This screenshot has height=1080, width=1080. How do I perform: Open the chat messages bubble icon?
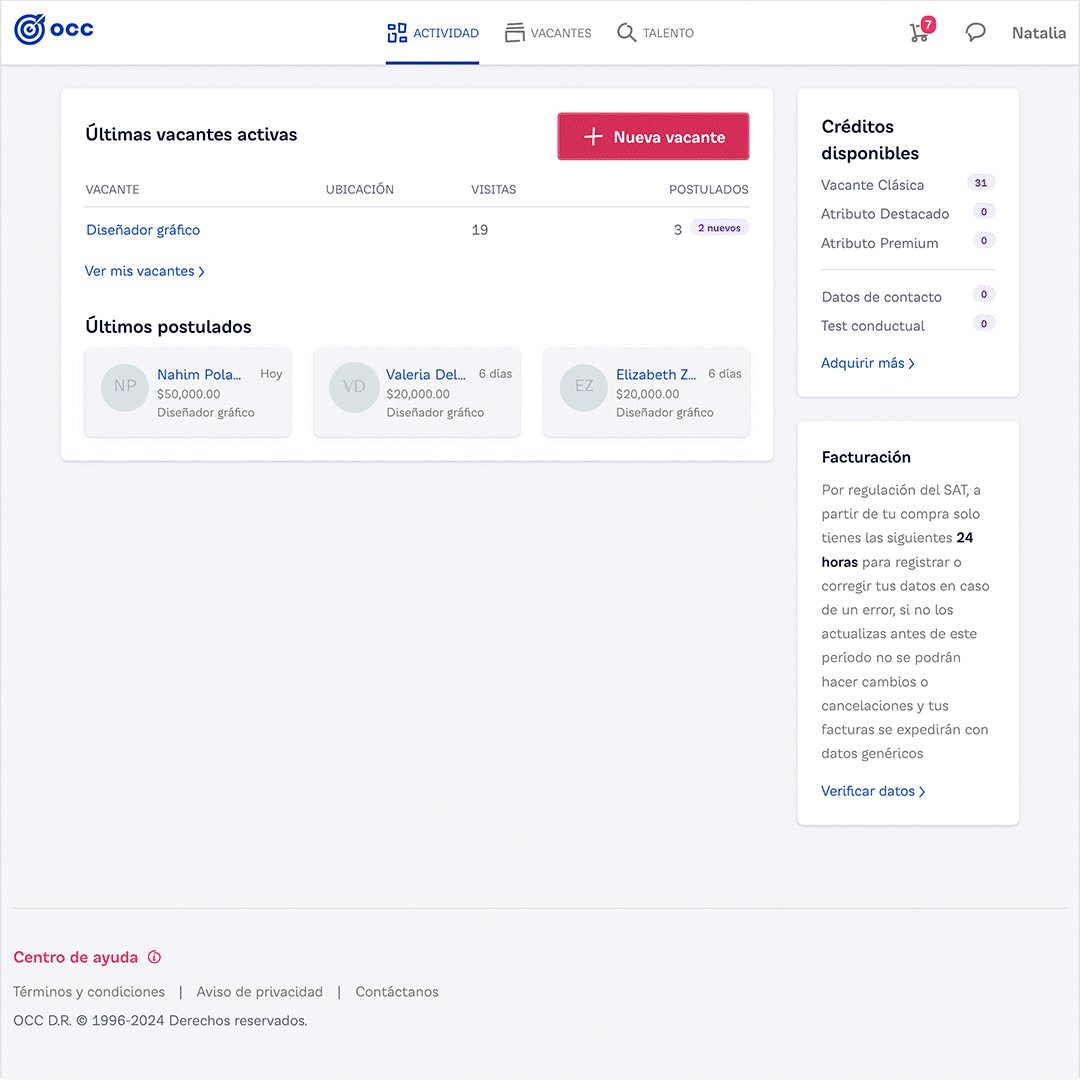975,33
